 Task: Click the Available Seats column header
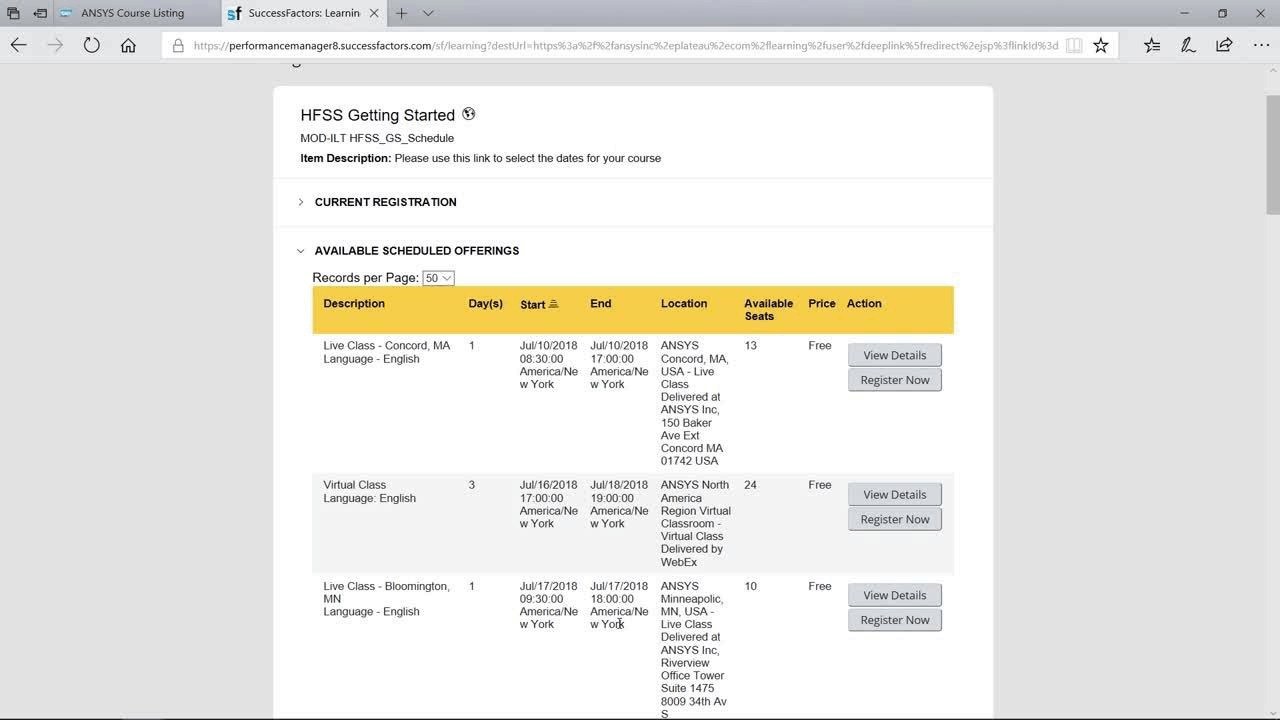[x=768, y=310]
